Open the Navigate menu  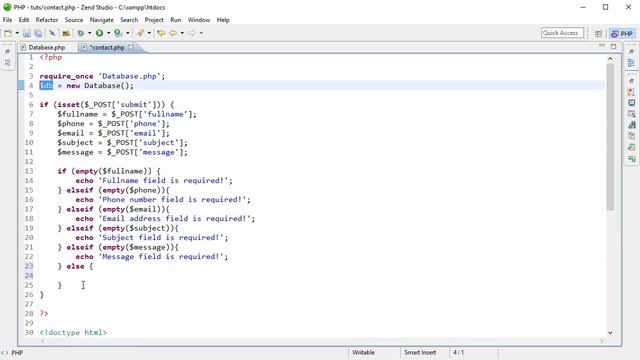102,20
